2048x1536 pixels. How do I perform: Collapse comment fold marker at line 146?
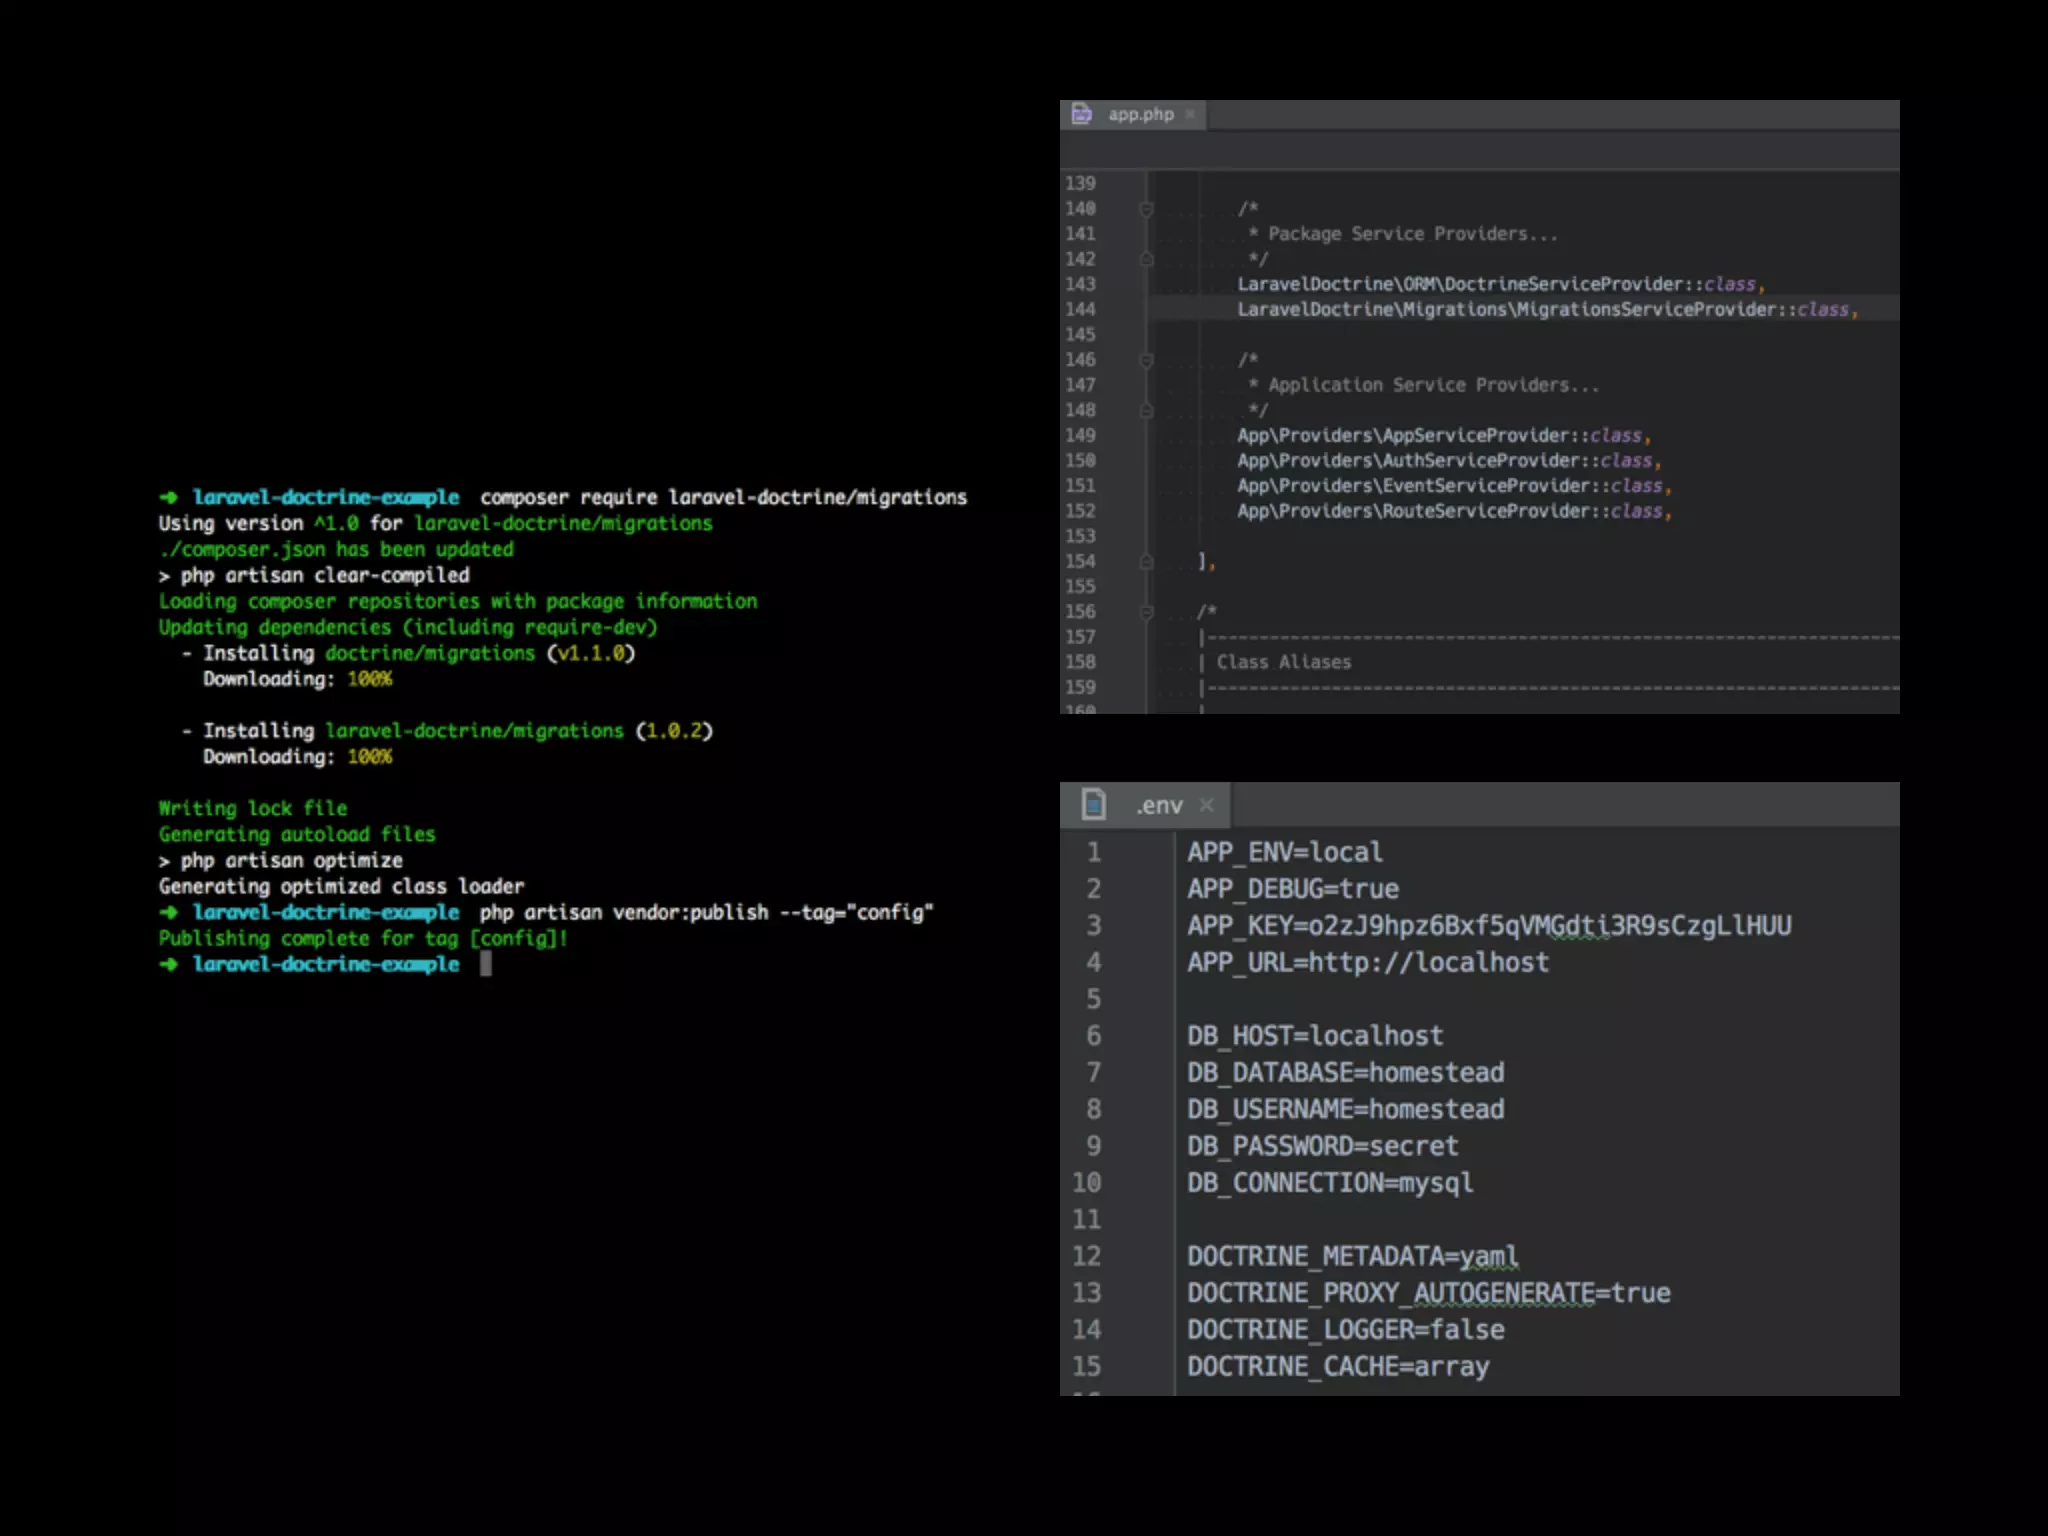pos(1147,360)
